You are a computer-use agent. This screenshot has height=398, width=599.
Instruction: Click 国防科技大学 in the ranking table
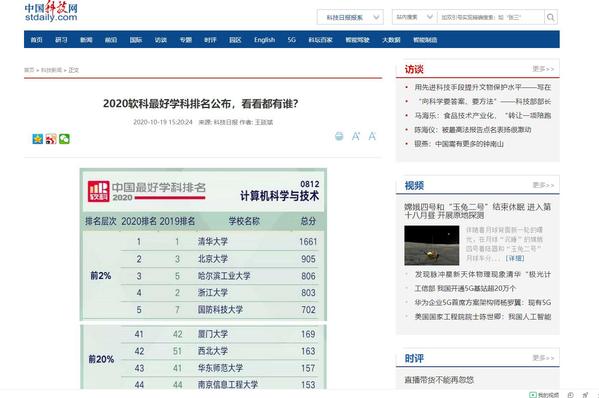(x=220, y=309)
